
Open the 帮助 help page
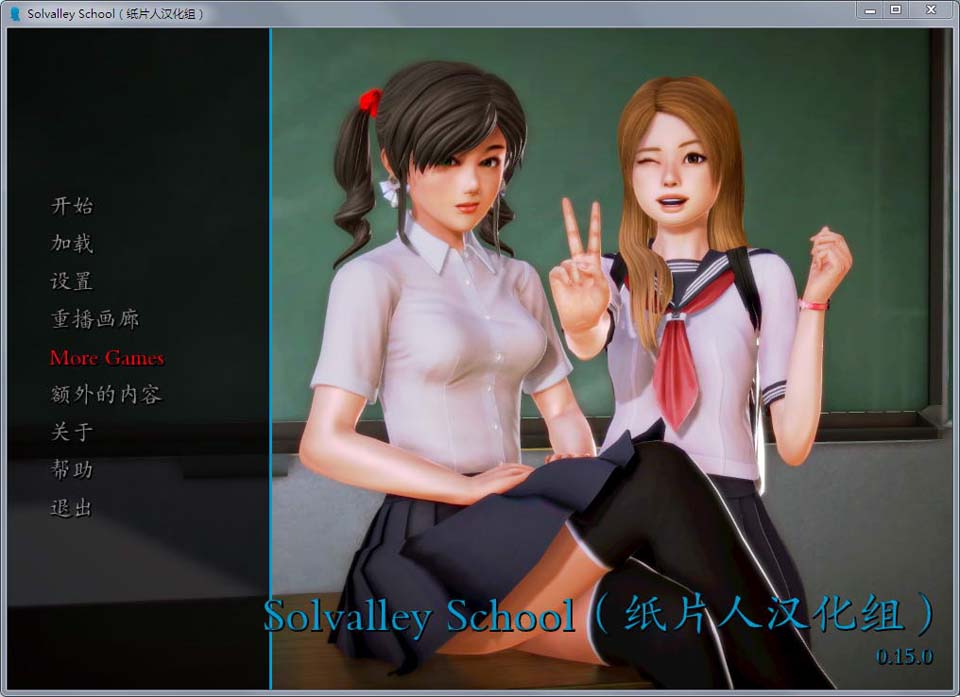[72, 469]
